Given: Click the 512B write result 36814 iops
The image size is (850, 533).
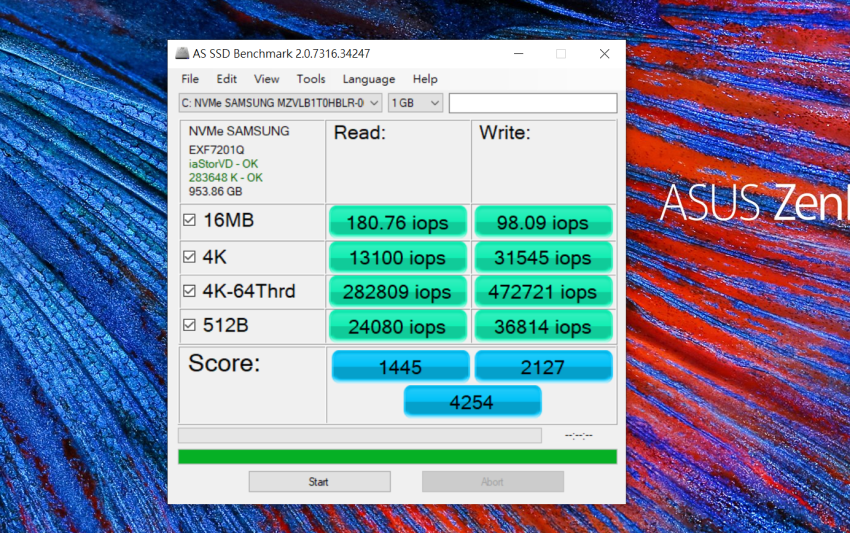Looking at the screenshot, I should [543, 326].
